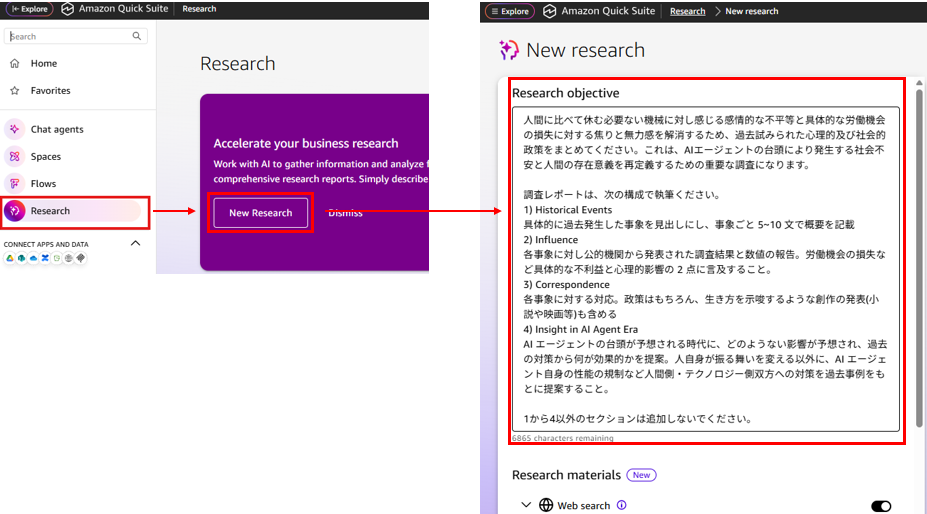The image size is (927, 514).
Task: Click the New badge beside Research materials
Action: (x=641, y=475)
